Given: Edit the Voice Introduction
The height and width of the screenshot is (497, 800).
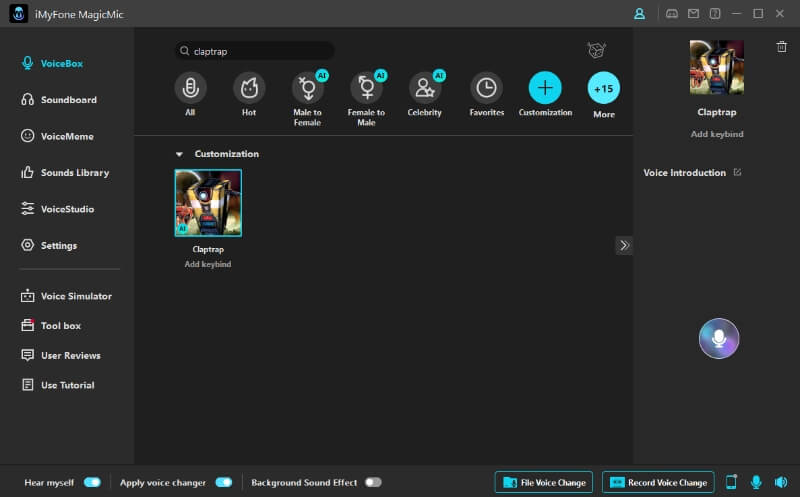Looking at the screenshot, I should [x=737, y=172].
